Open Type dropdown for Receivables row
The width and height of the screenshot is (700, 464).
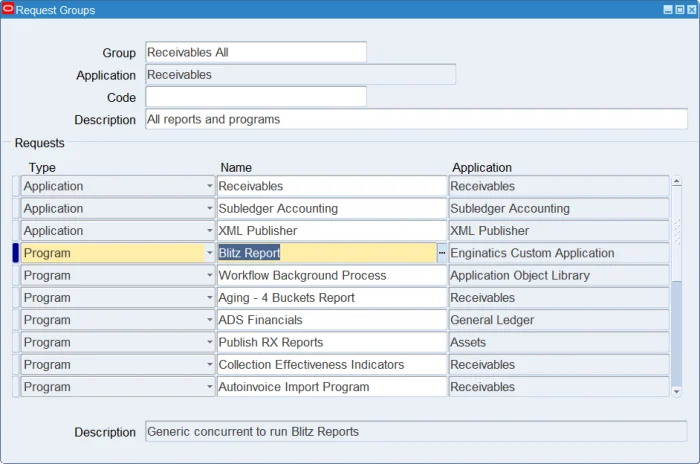click(209, 186)
